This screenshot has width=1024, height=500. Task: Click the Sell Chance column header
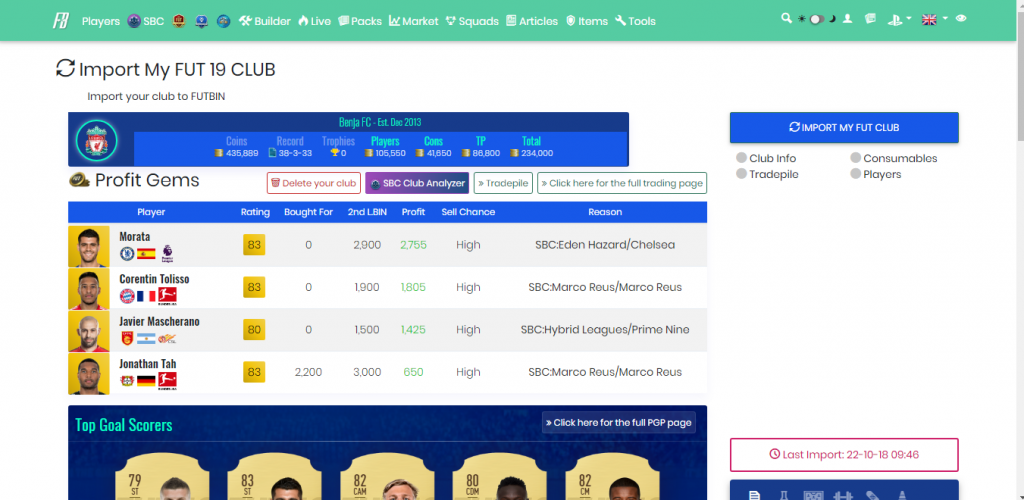coord(468,212)
